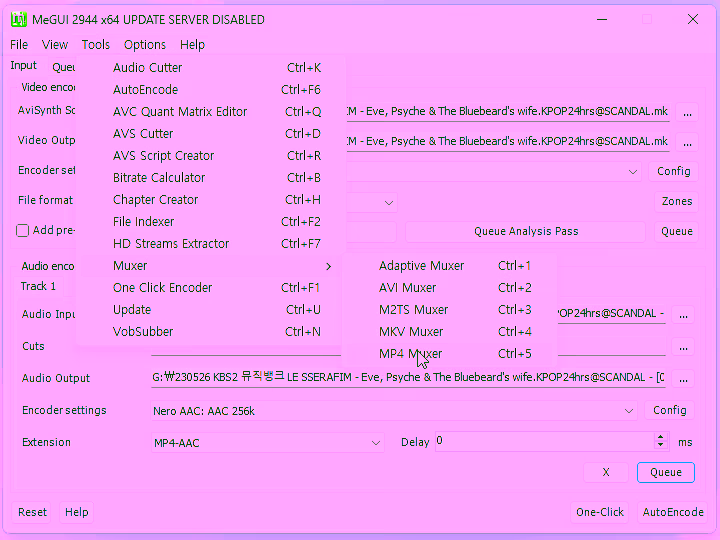Viewport: 720px width, 540px height.
Task: Expand the Muxer submenu
Action: (x=208, y=266)
